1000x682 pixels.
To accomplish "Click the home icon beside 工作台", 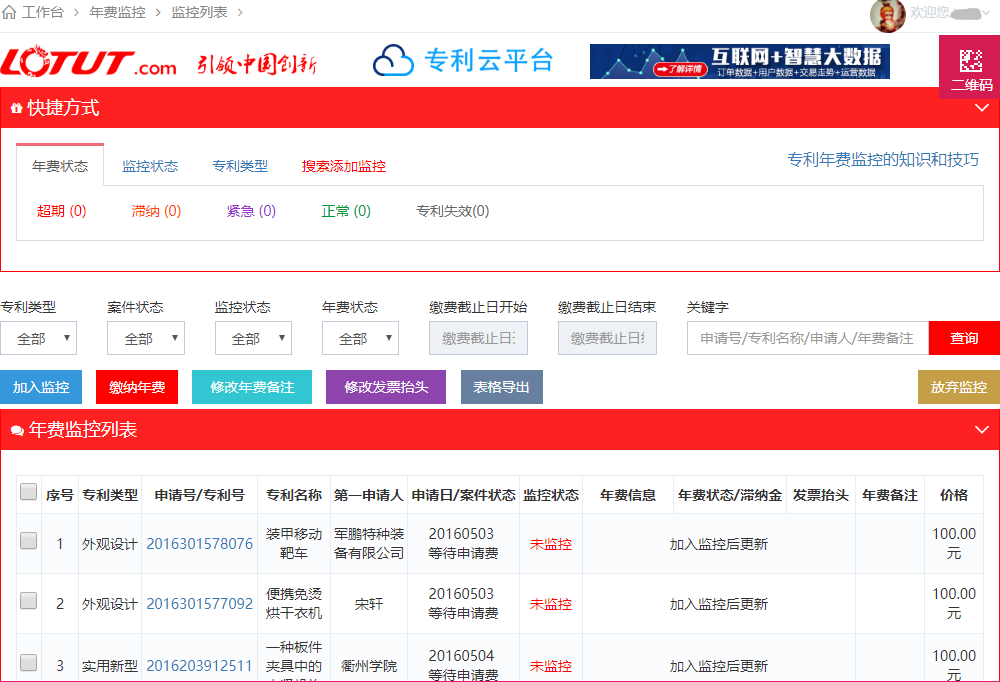I will coord(9,12).
